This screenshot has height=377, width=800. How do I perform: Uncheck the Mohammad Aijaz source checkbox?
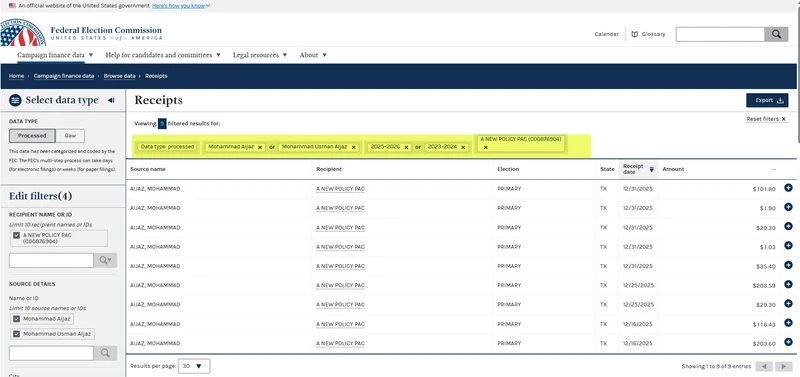click(17, 319)
